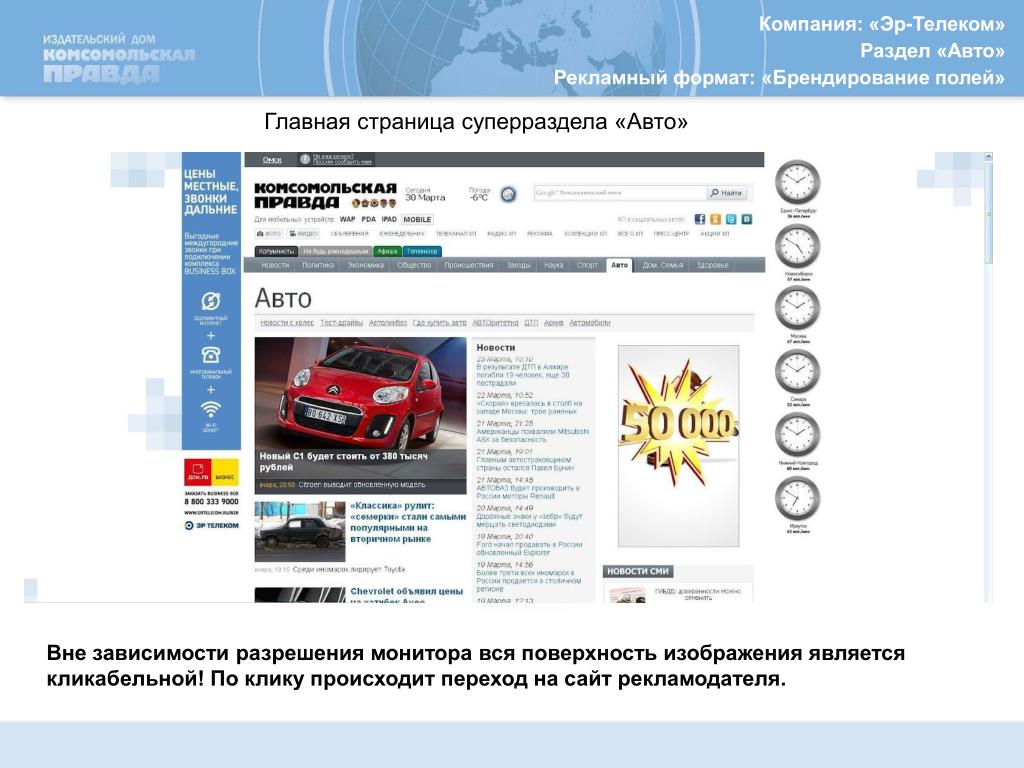Click the Google search input field
This screenshot has height=768, width=1024.
click(x=620, y=193)
